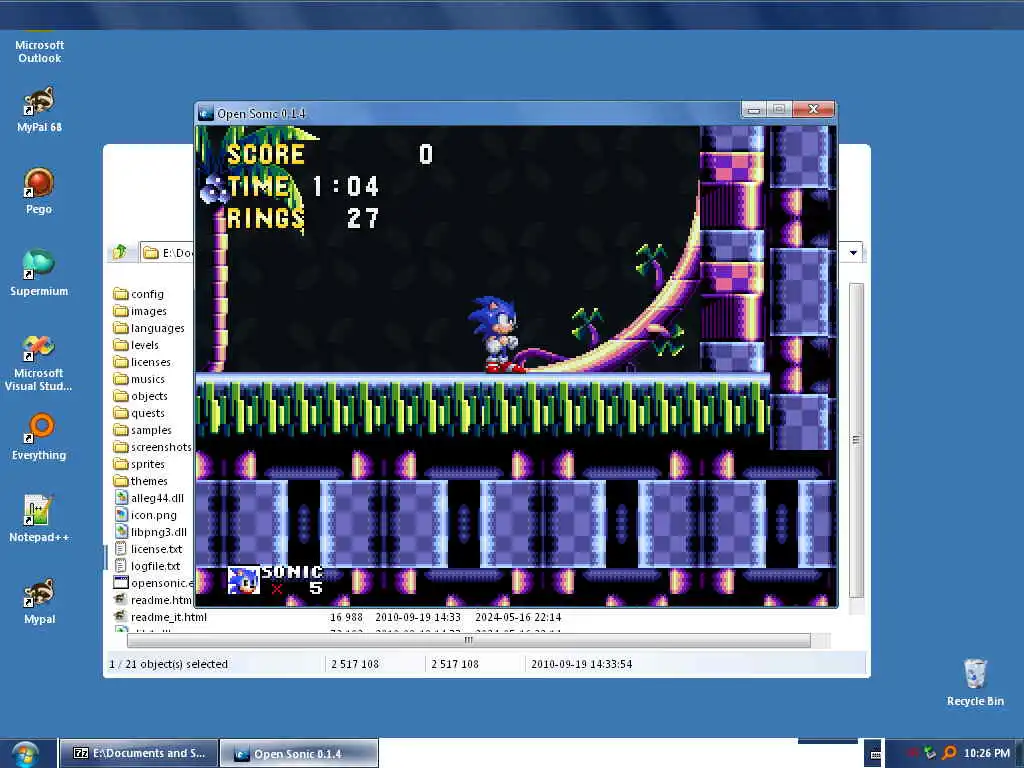Image resolution: width=1024 pixels, height=768 pixels.
Task: Click the 7-Zip up-folder arrow icon
Action: pyautogui.click(x=120, y=252)
